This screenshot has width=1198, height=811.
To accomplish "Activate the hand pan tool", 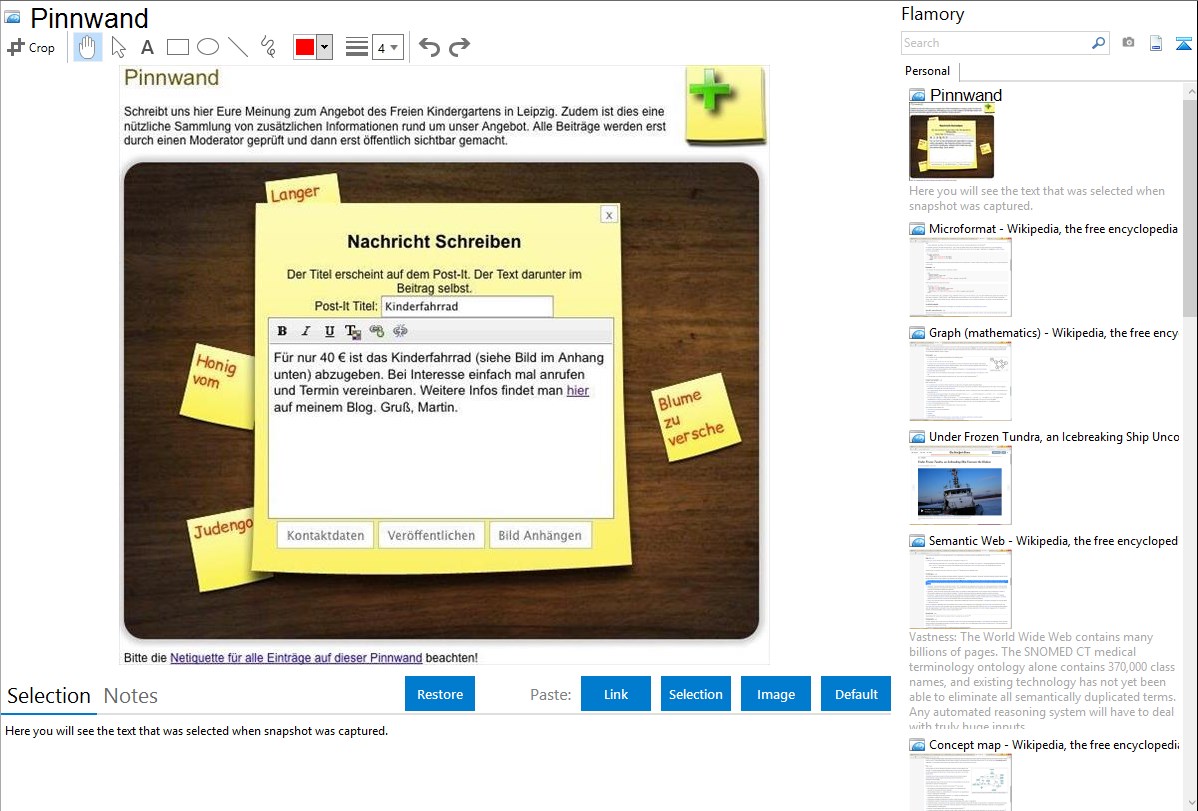I will tap(88, 47).
